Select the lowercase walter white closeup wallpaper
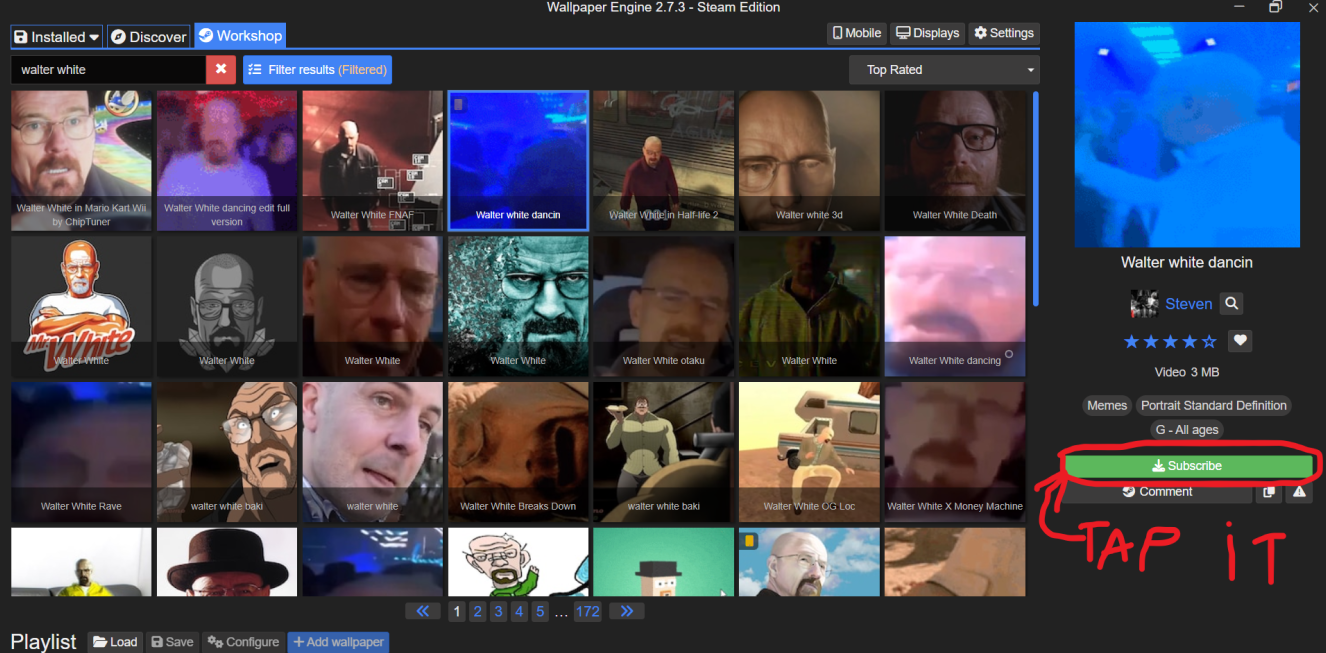Image resolution: width=1326 pixels, height=653 pixels. pos(373,452)
